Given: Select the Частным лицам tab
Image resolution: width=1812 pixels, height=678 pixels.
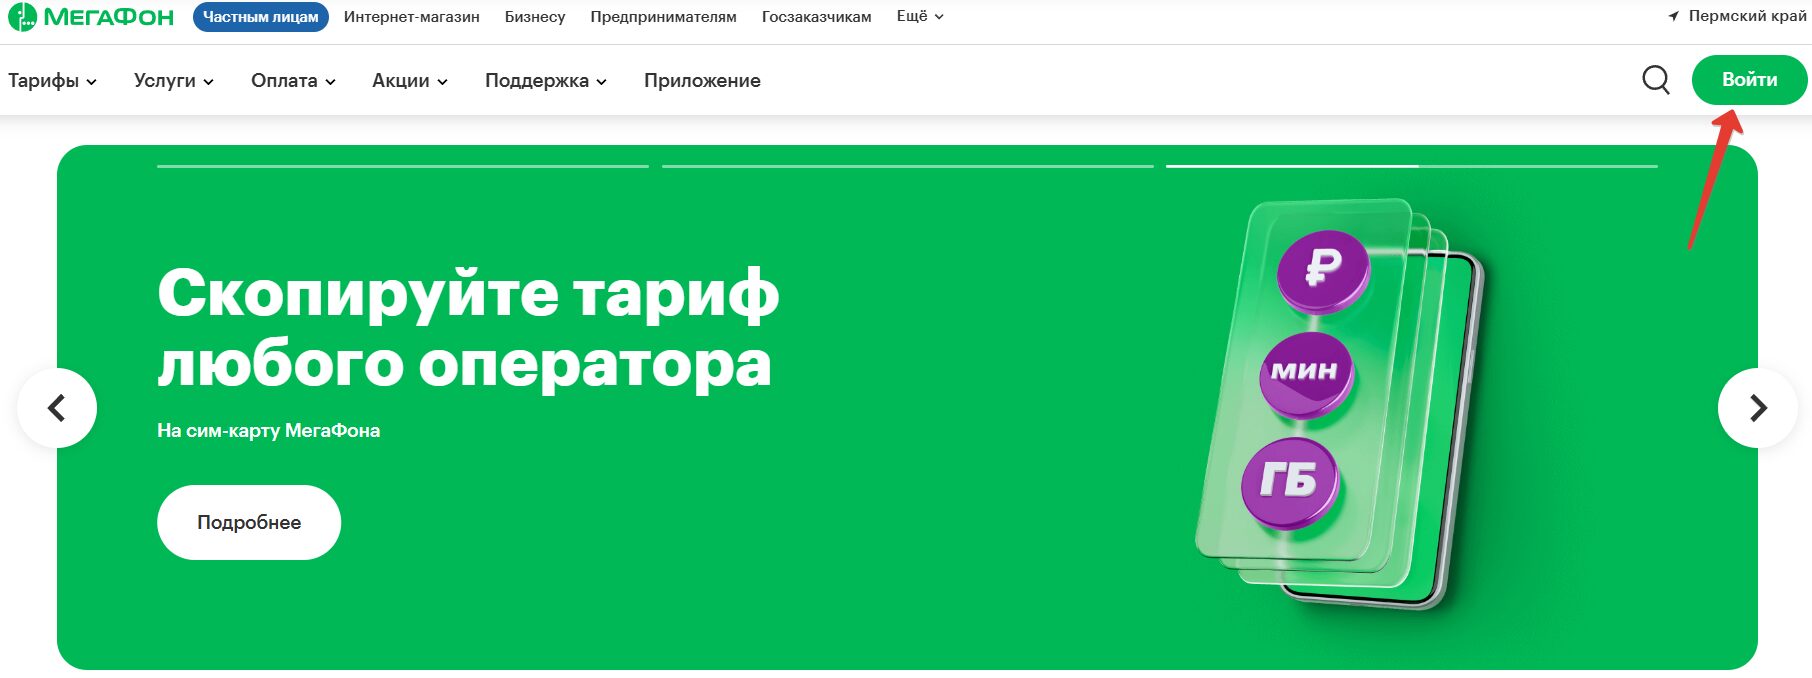Looking at the screenshot, I should (261, 17).
